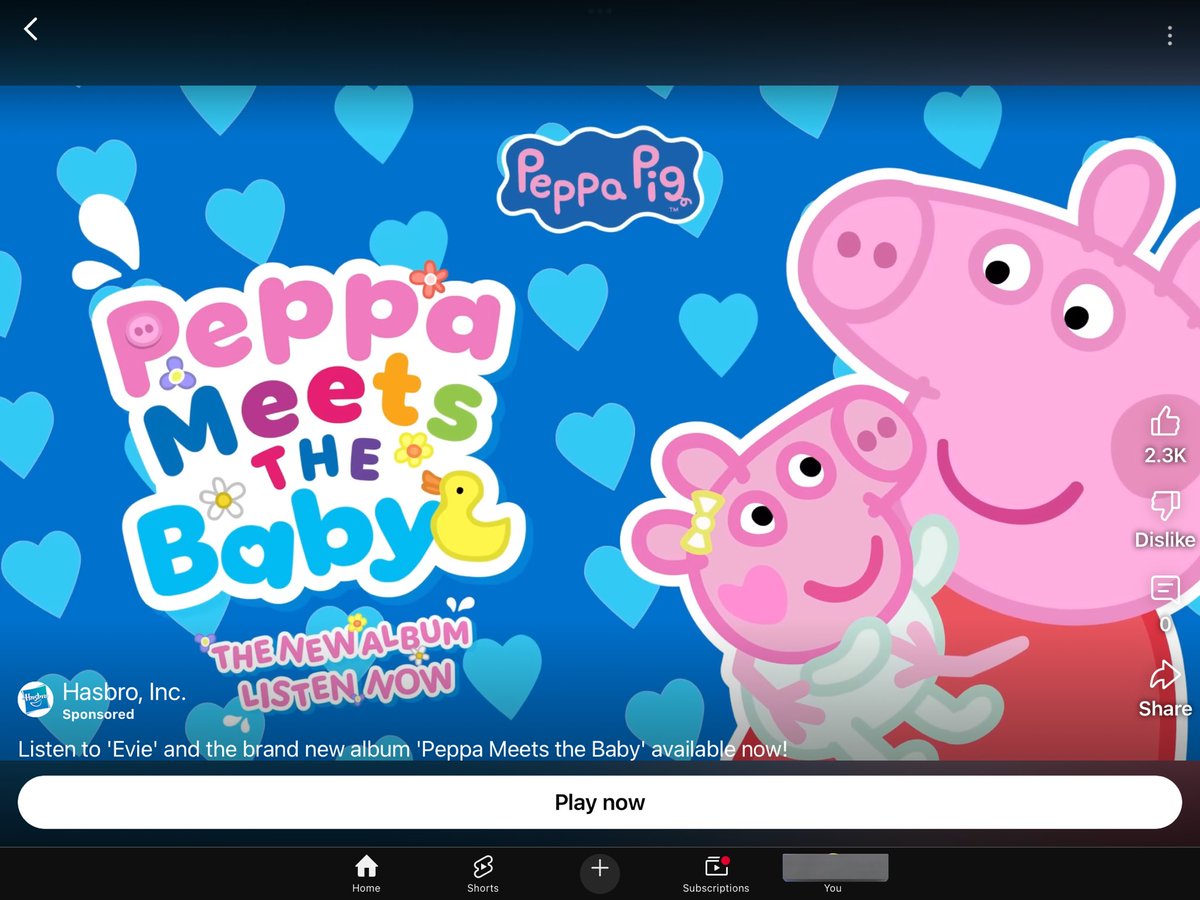Open the You profile tab

(x=833, y=874)
